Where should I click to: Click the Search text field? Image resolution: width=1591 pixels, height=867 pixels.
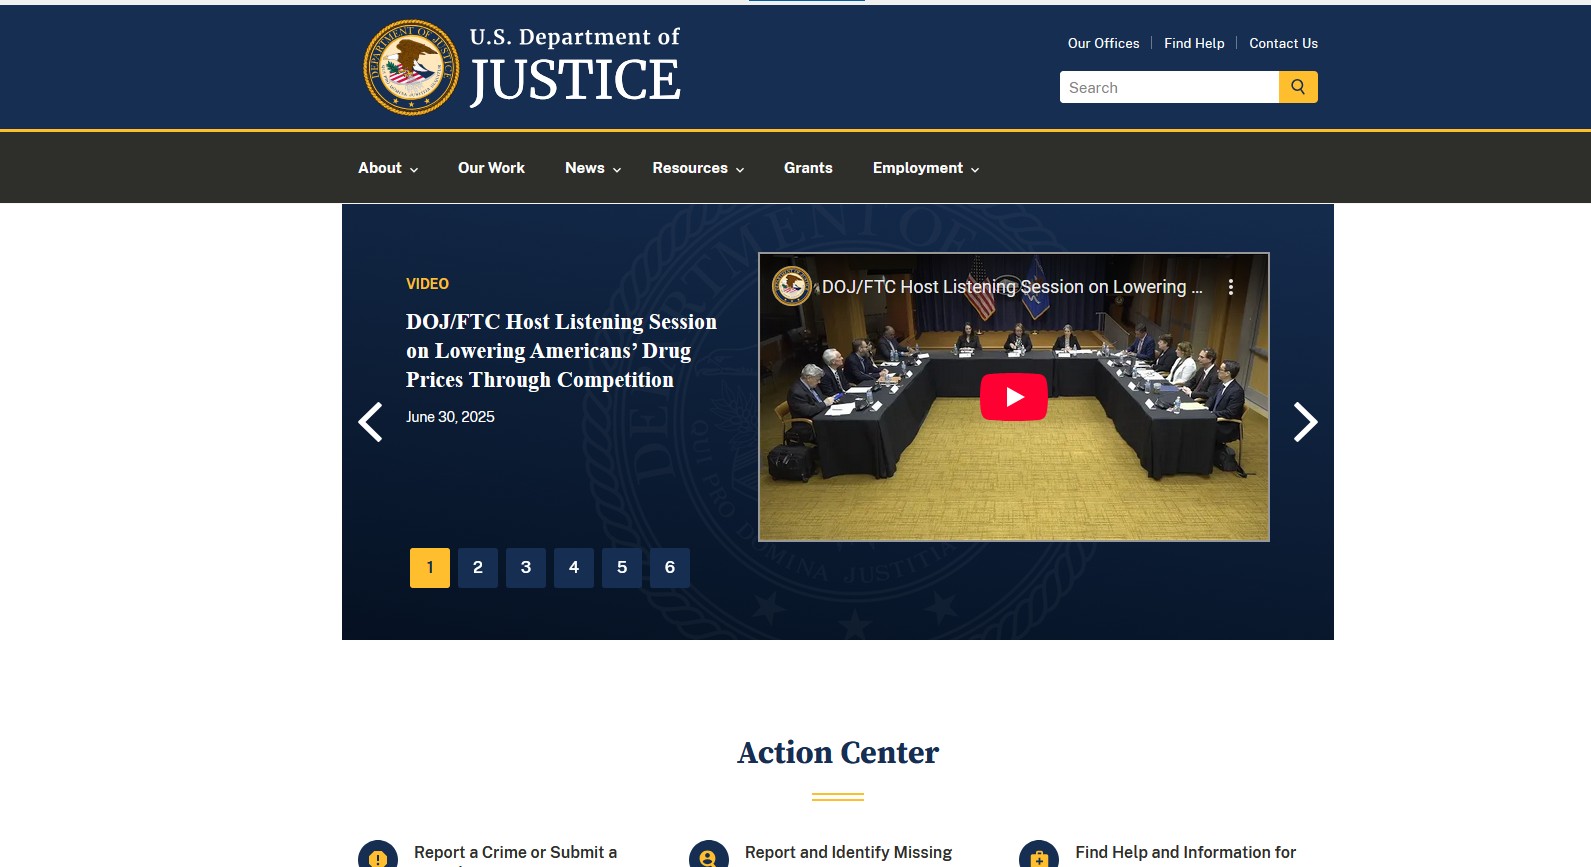(1169, 87)
